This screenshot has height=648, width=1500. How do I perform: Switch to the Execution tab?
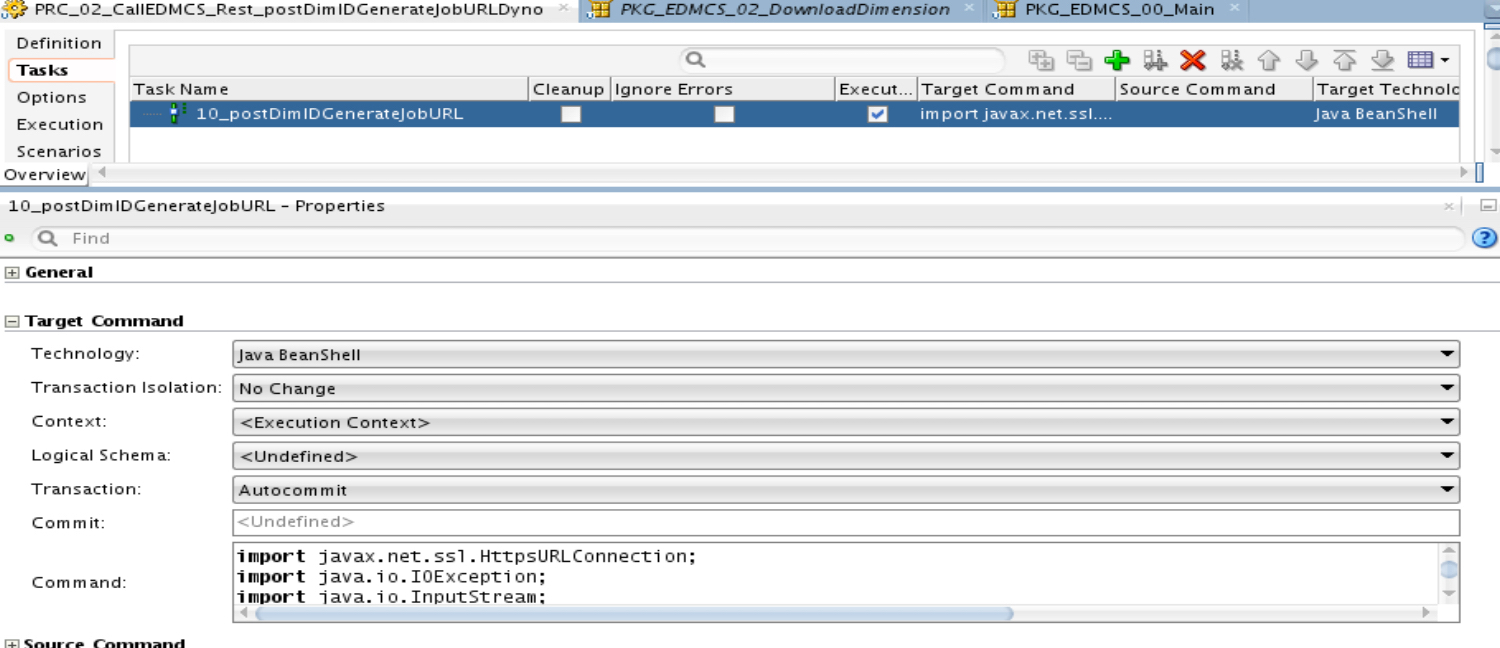click(x=60, y=124)
